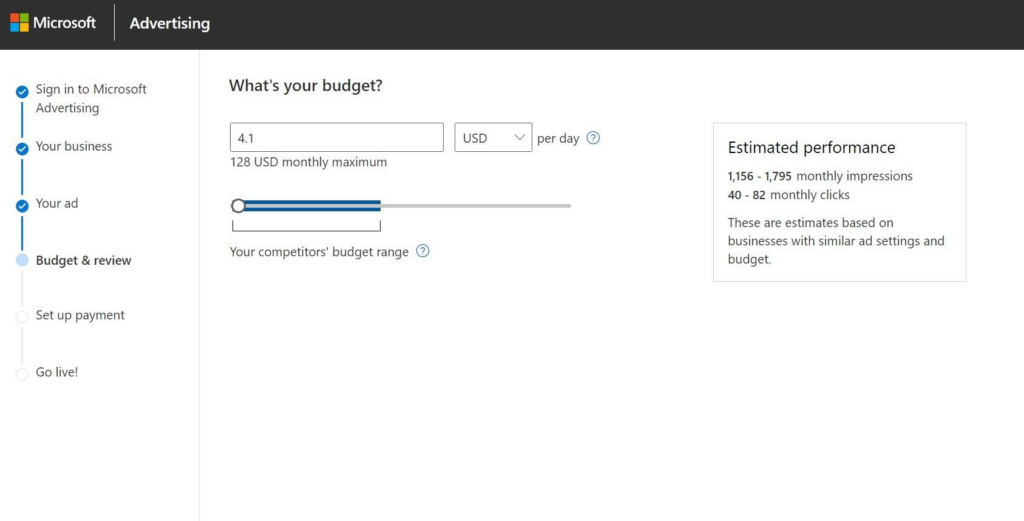
Task: Open competitors' budget range help icon
Action: point(423,251)
